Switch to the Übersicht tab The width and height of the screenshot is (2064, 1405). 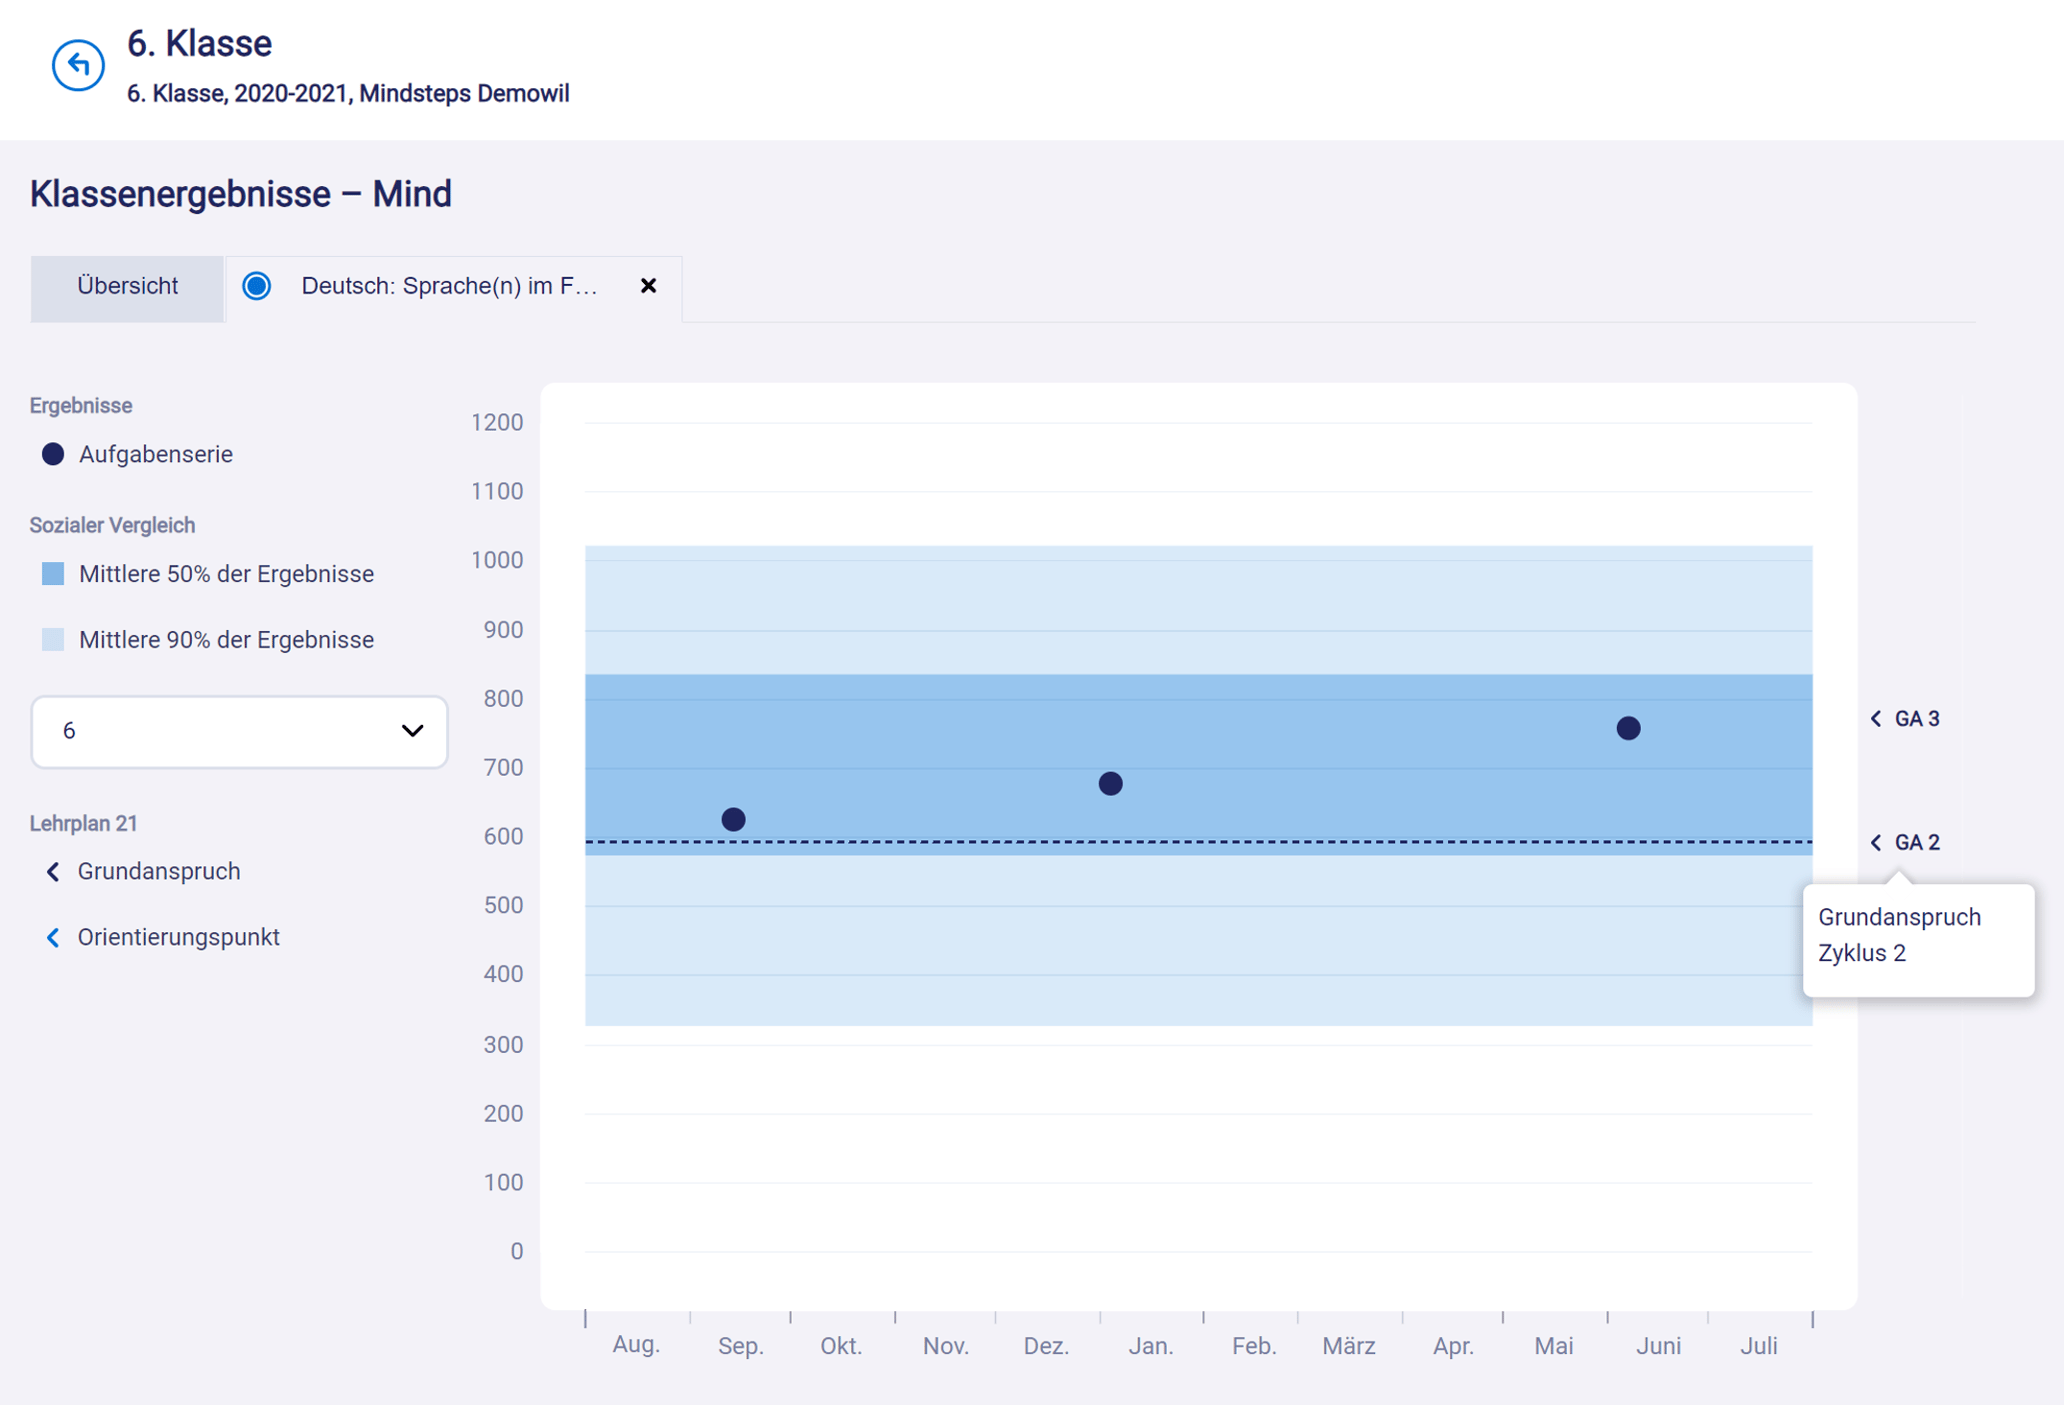[127, 286]
